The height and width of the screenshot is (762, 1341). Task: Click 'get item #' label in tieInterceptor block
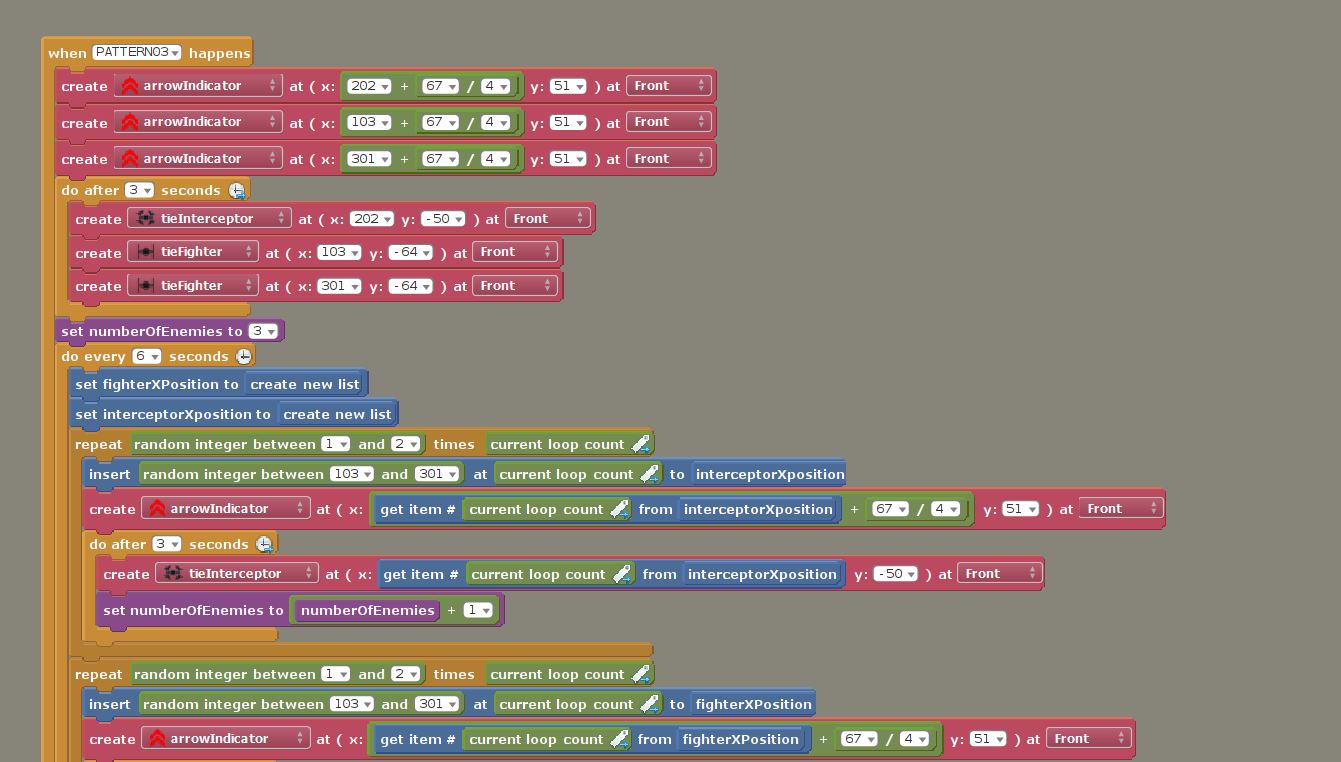419,574
